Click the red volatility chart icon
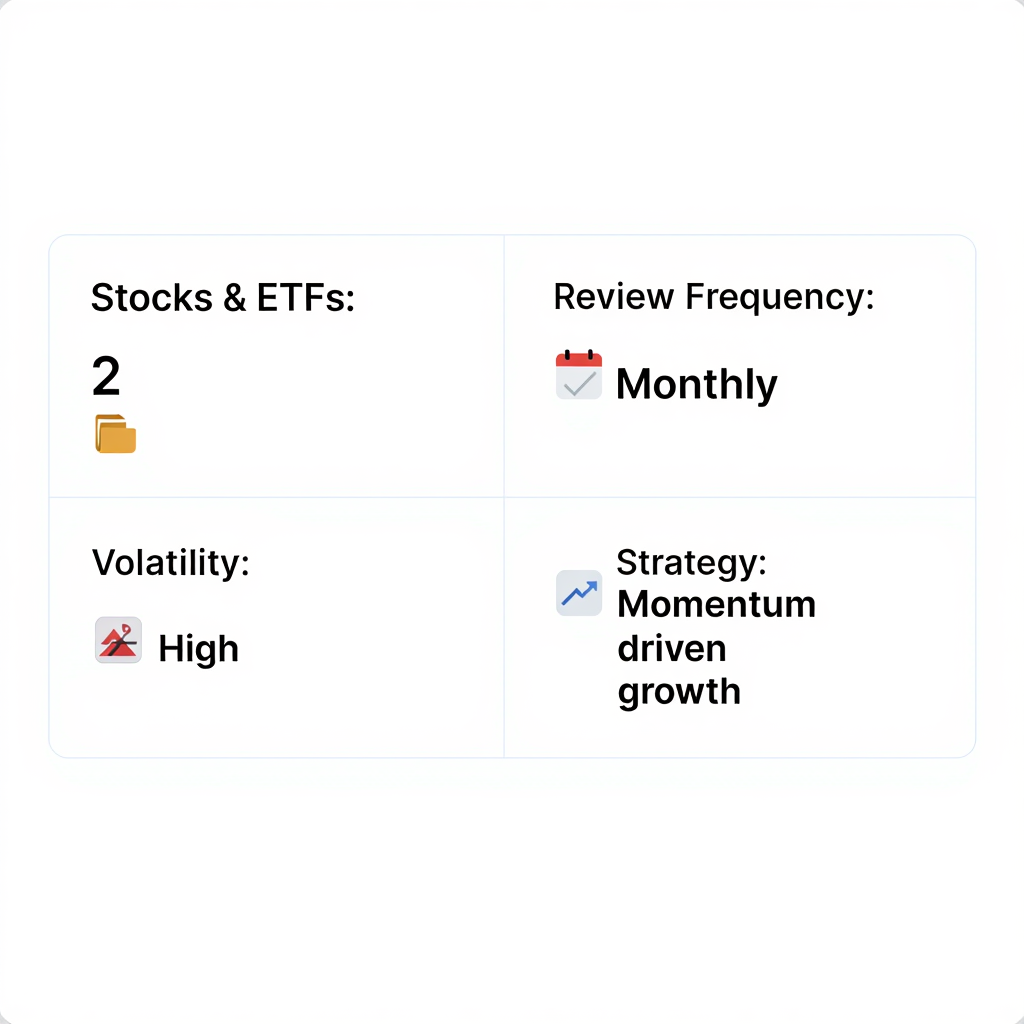 coord(118,641)
